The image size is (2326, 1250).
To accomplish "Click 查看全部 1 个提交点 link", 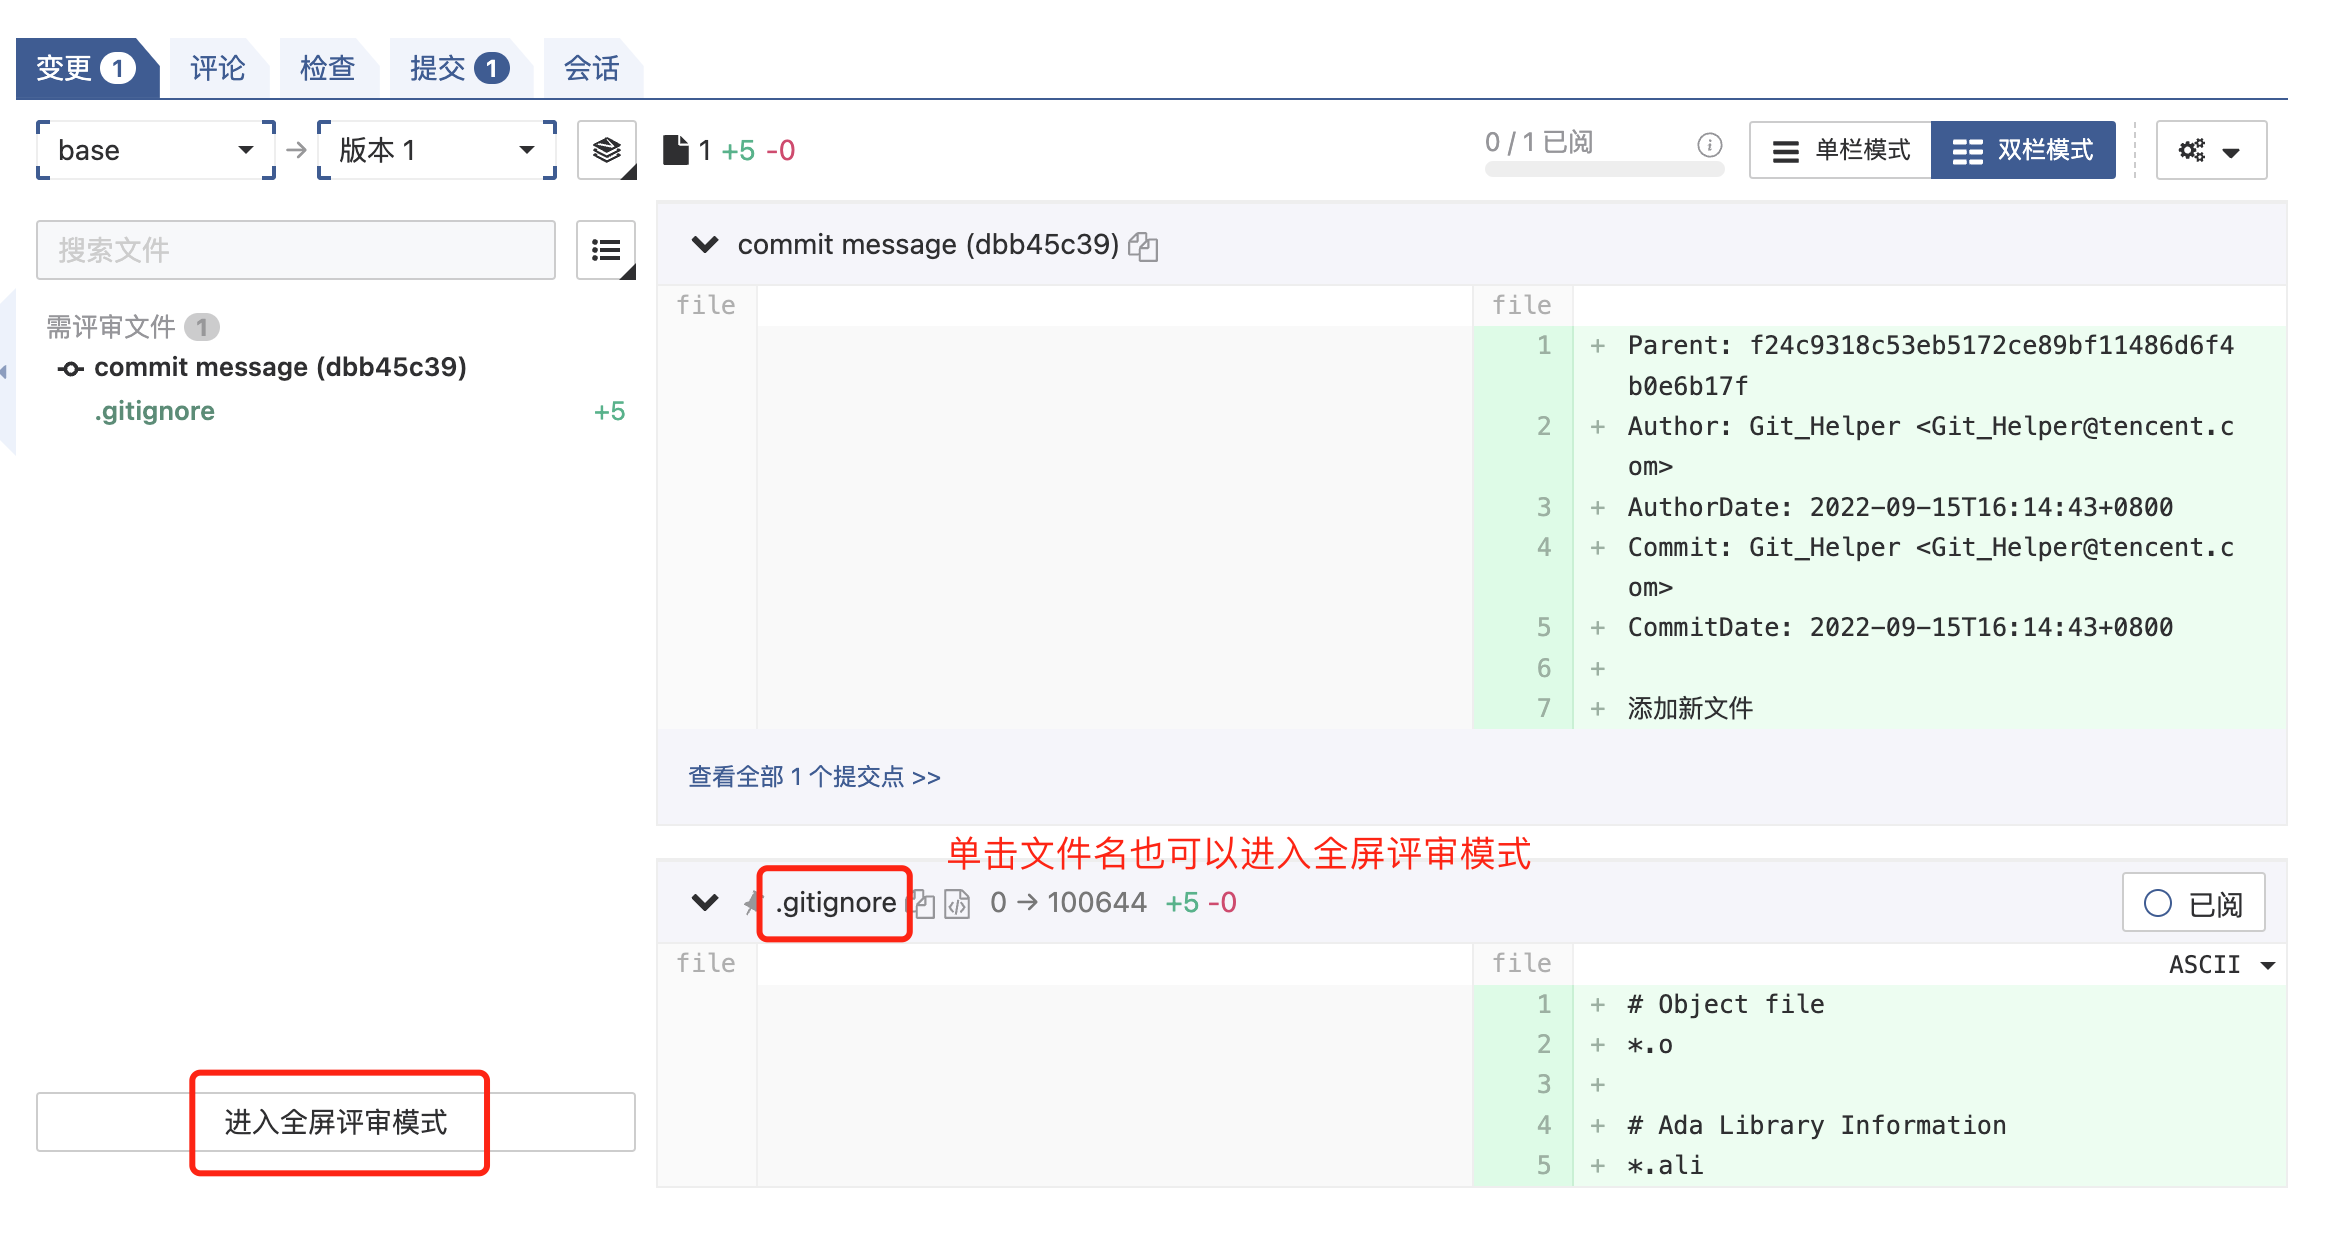I will [813, 777].
